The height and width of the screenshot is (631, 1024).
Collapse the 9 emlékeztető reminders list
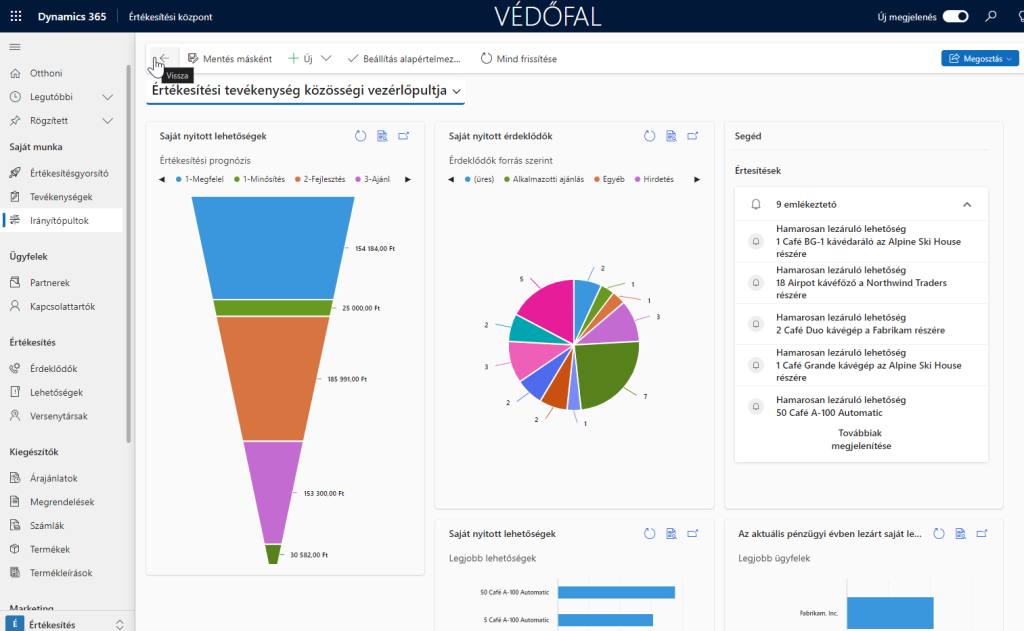click(x=967, y=204)
